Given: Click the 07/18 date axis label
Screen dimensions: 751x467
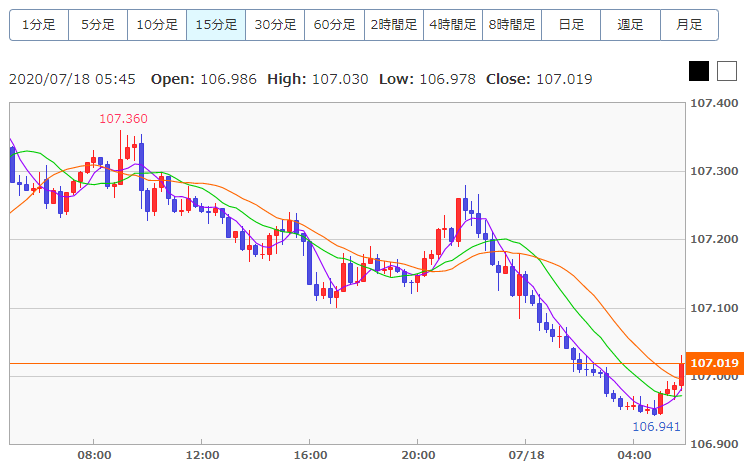Looking at the screenshot, I should tap(526, 455).
